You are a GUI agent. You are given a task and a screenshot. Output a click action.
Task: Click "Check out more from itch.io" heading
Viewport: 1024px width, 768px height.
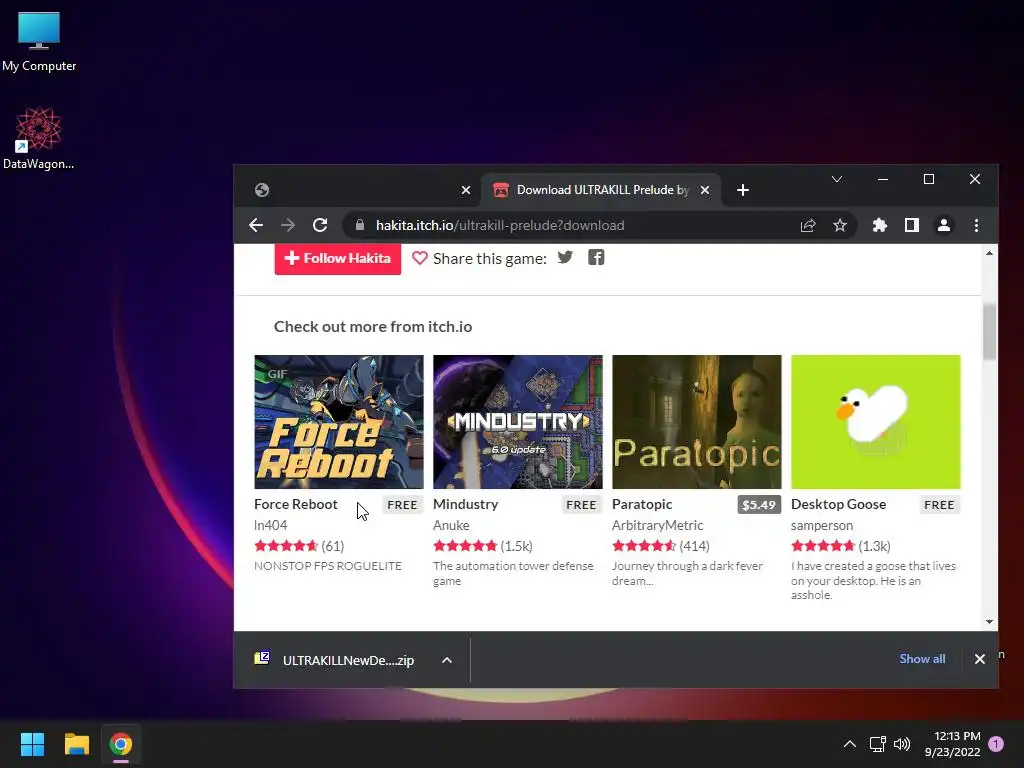tap(373, 327)
